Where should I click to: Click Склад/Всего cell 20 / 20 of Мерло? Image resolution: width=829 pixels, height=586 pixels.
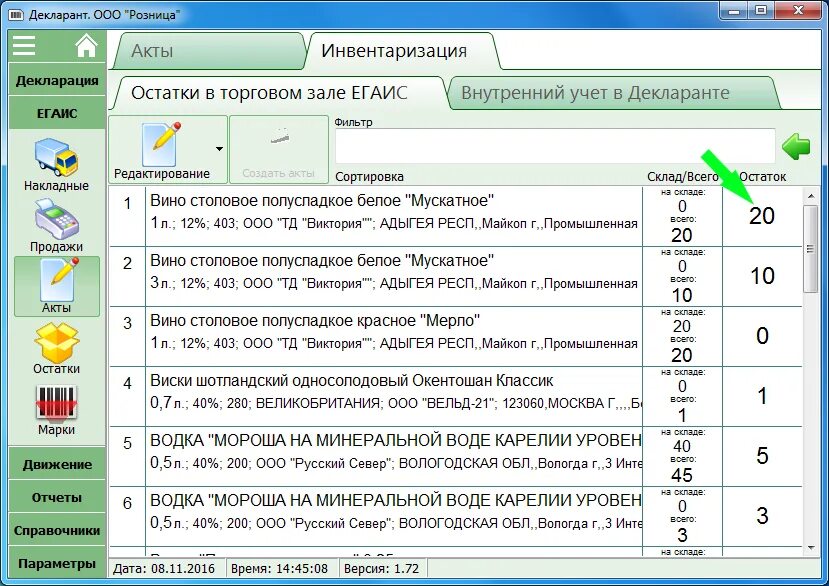tap(682, 336)
